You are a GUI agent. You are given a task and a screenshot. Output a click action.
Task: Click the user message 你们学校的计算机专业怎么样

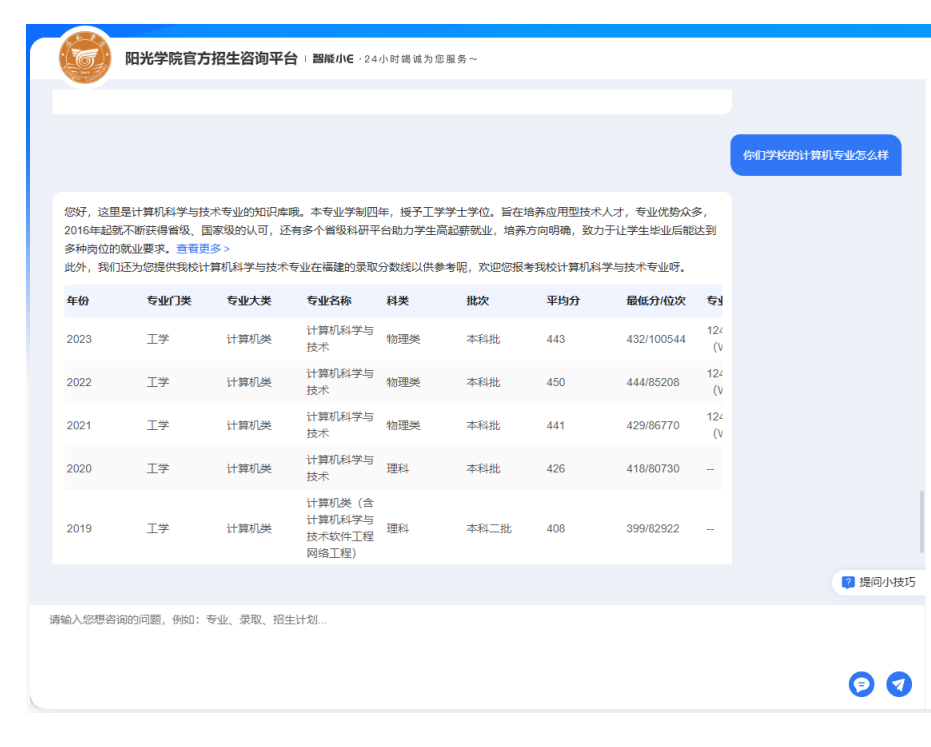pyautogui.click(x=815, y=156)
